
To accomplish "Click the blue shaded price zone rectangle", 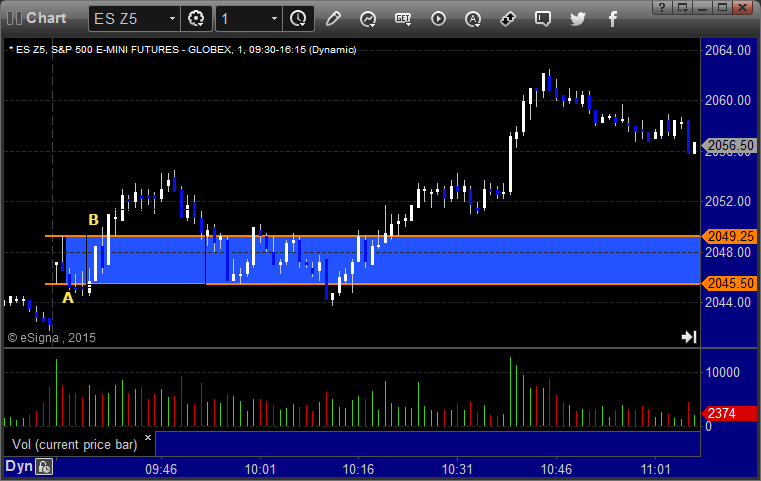I will [383, 260].
